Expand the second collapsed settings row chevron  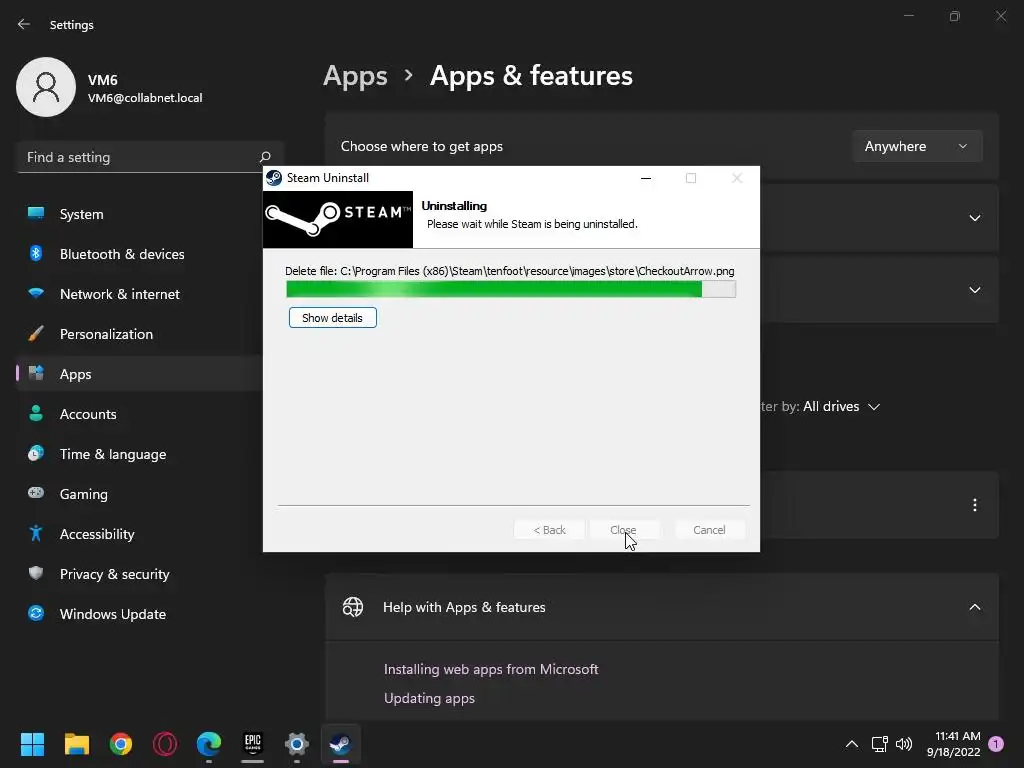click(x=974, y=290)
